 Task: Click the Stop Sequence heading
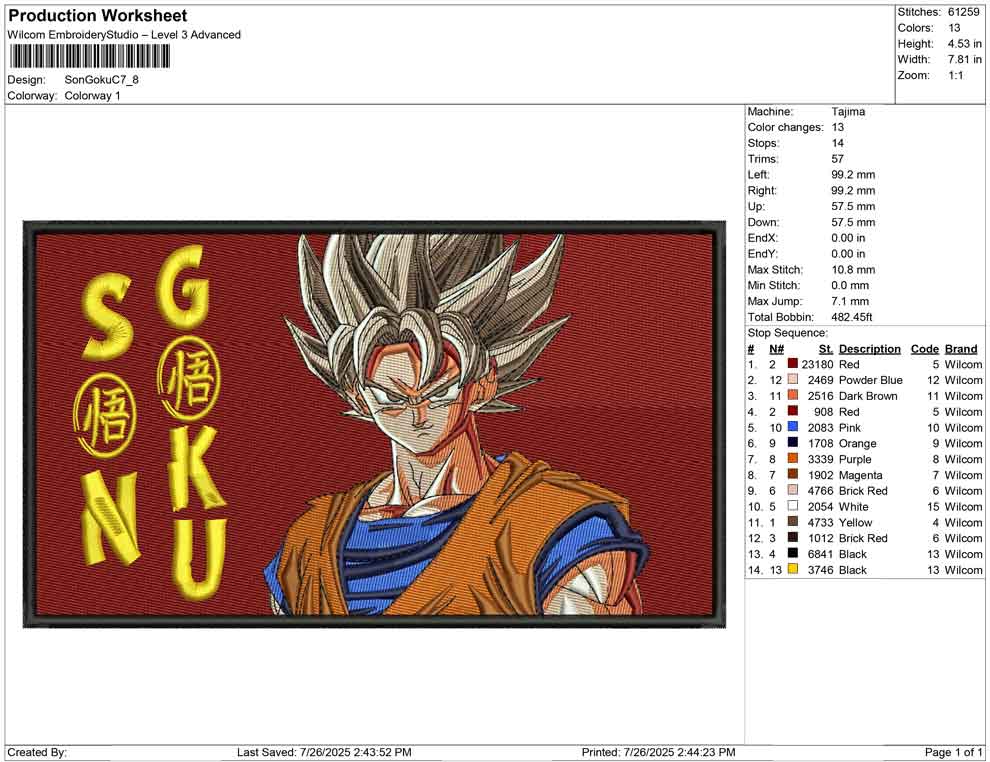tap(787, 333)
